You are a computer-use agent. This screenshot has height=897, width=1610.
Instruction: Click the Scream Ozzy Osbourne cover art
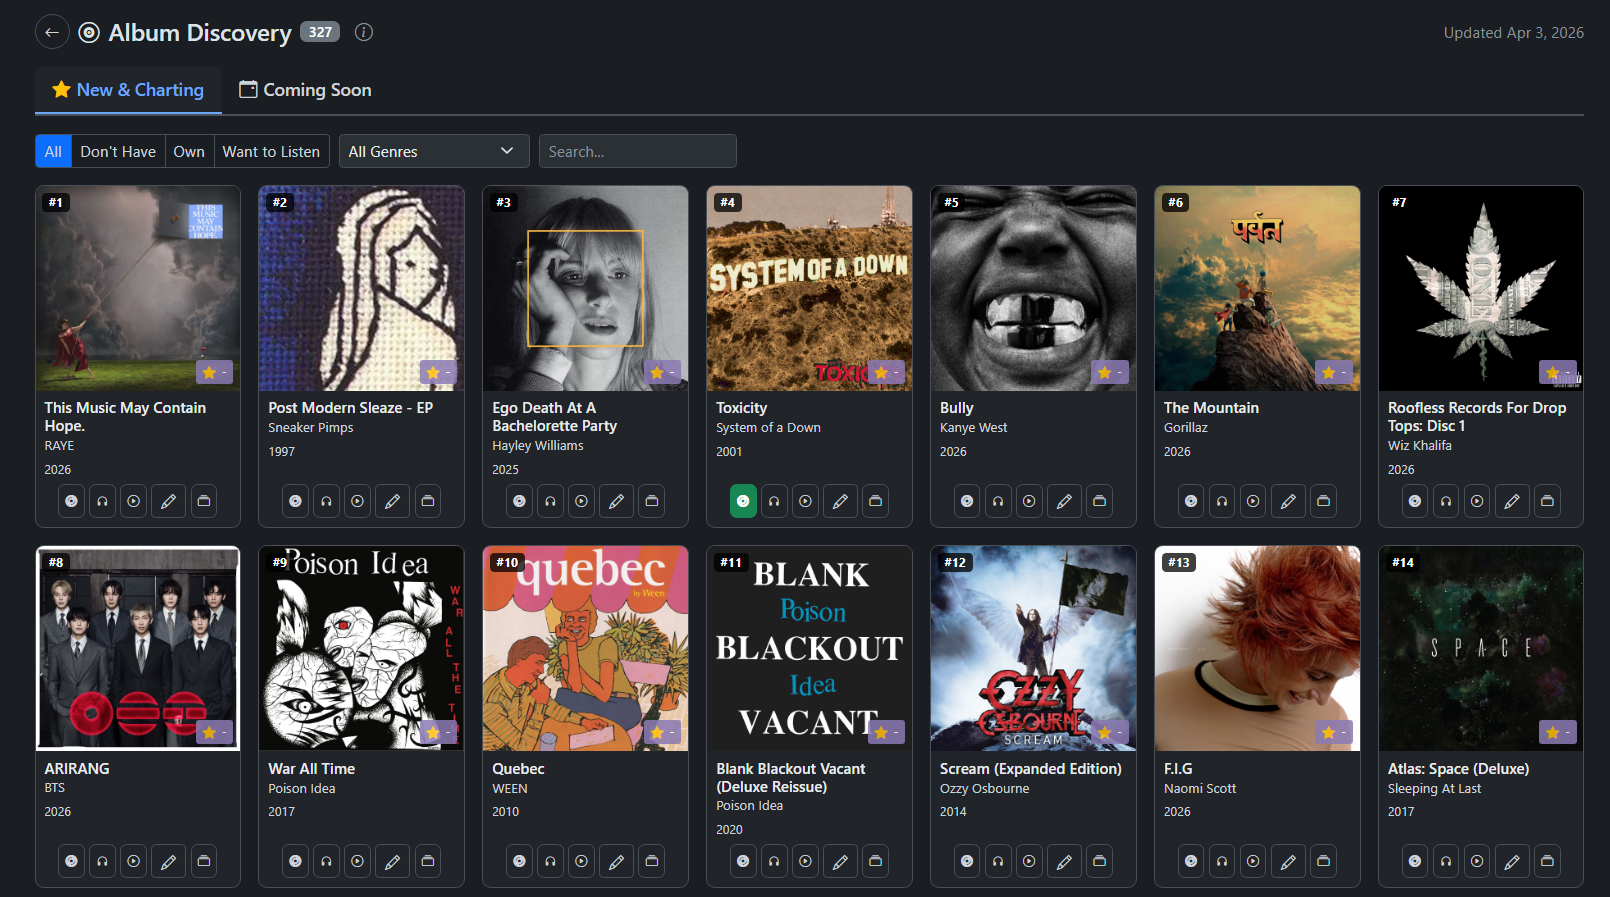click(x=1033, y=648)
